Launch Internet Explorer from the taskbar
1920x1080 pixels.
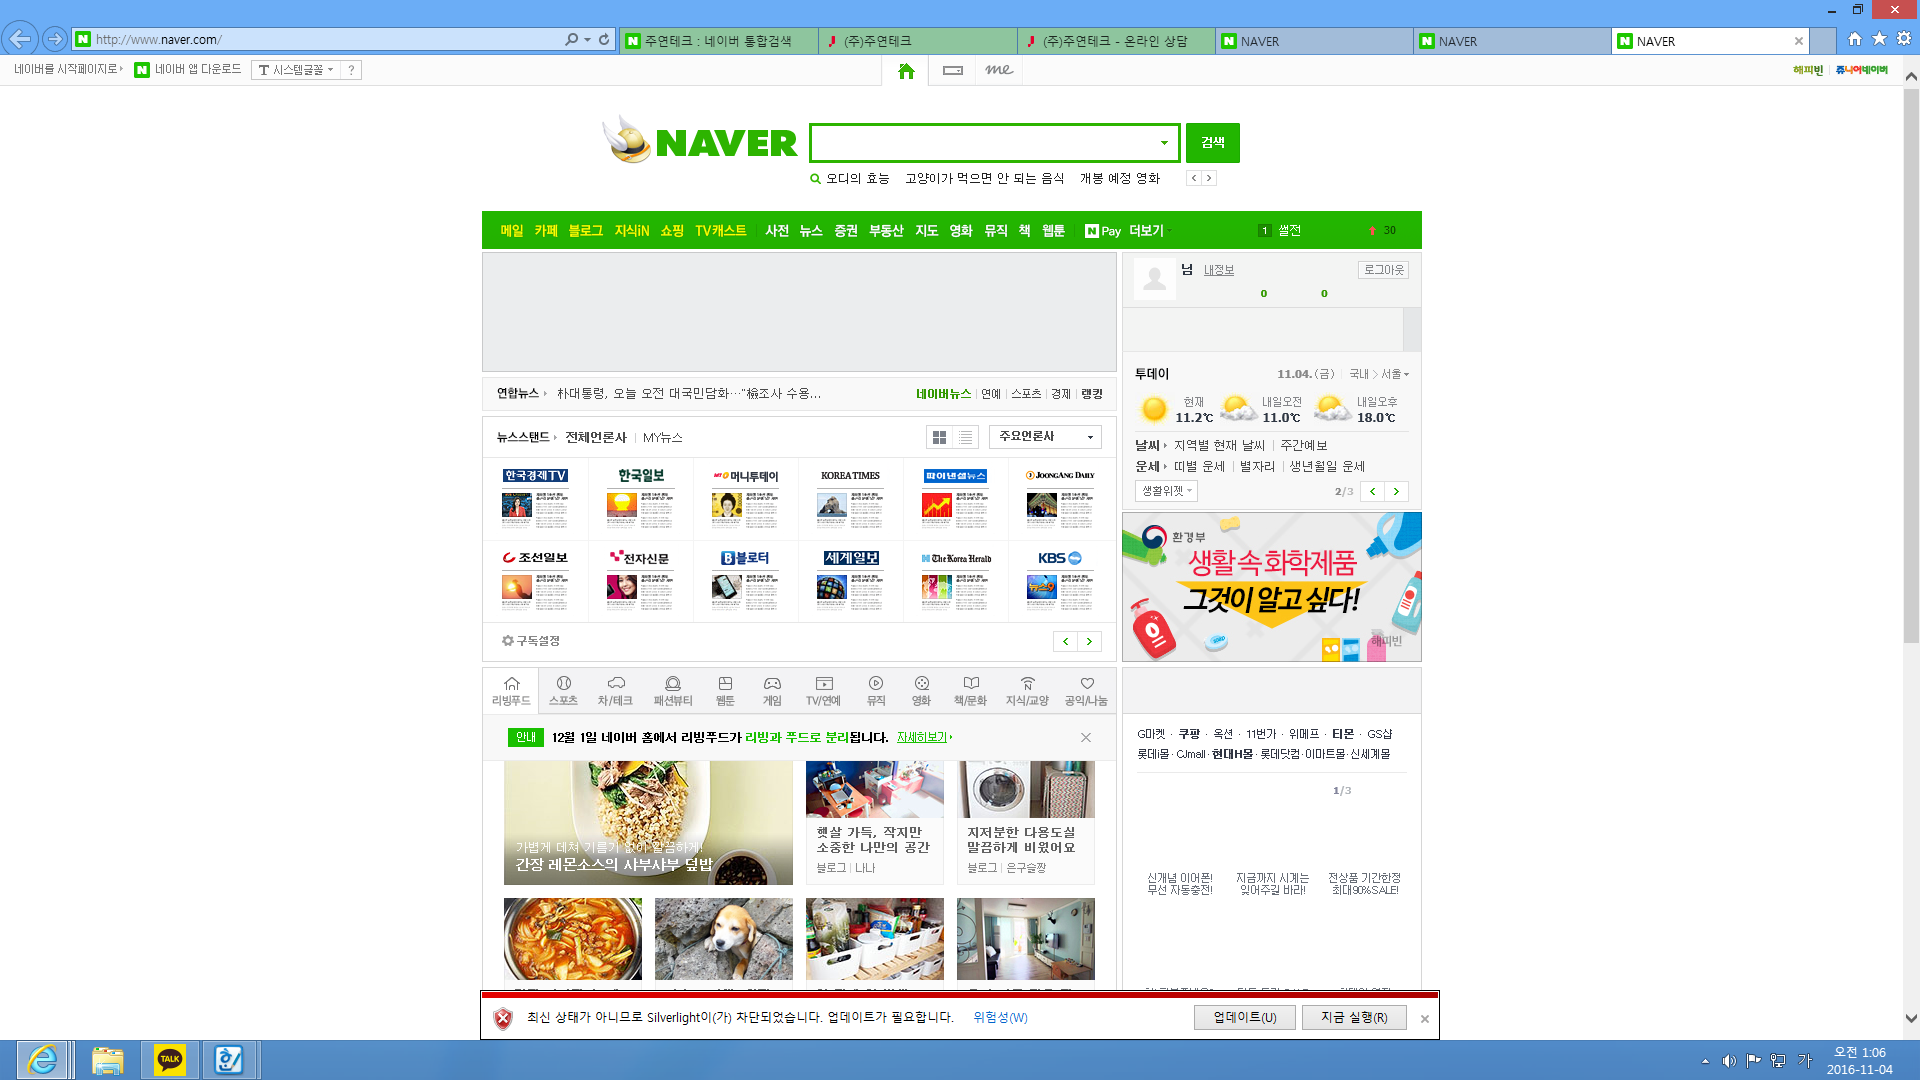coord(43,1059)
